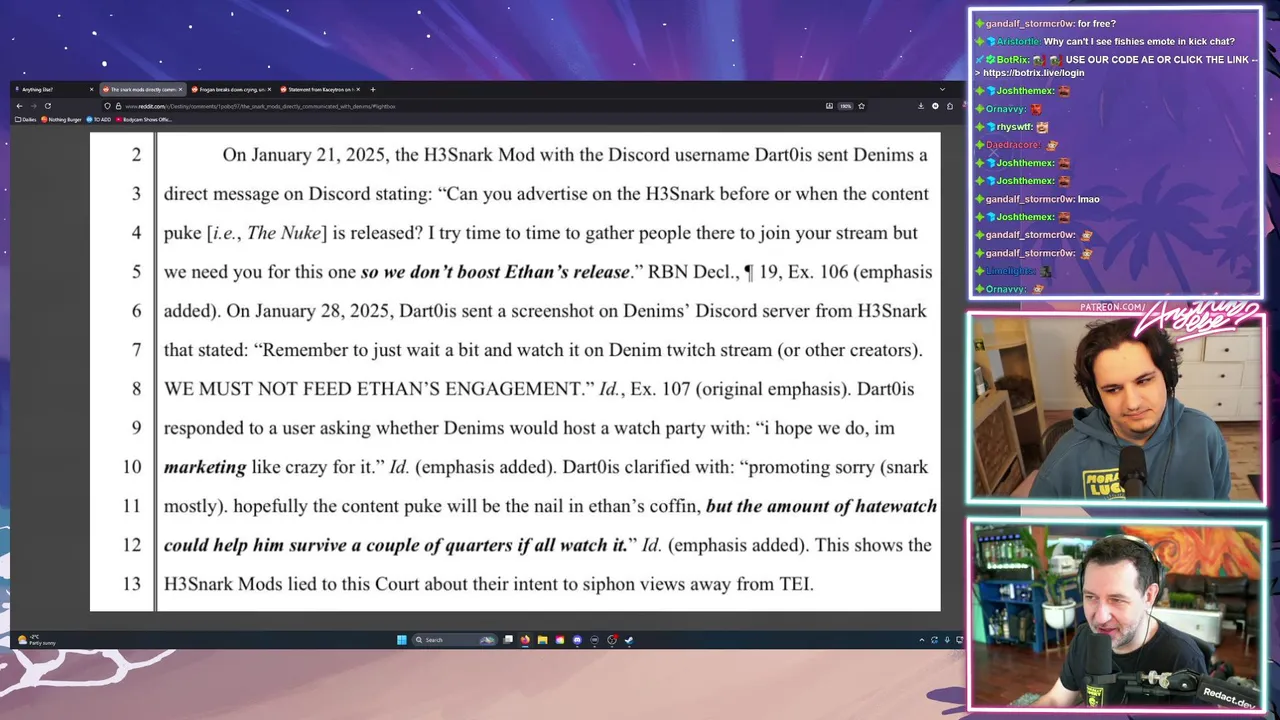View site security padlock info
The height and width of the screenshot is (720, 1280).
pos(119,106)
